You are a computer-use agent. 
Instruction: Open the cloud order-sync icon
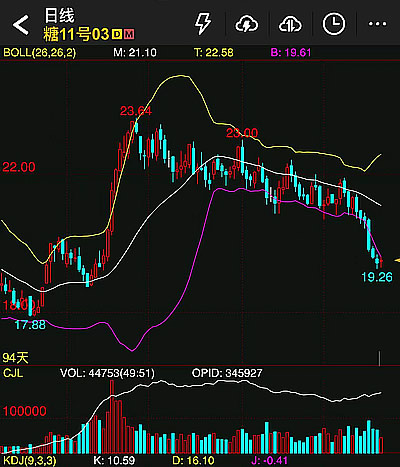point(290,24)
